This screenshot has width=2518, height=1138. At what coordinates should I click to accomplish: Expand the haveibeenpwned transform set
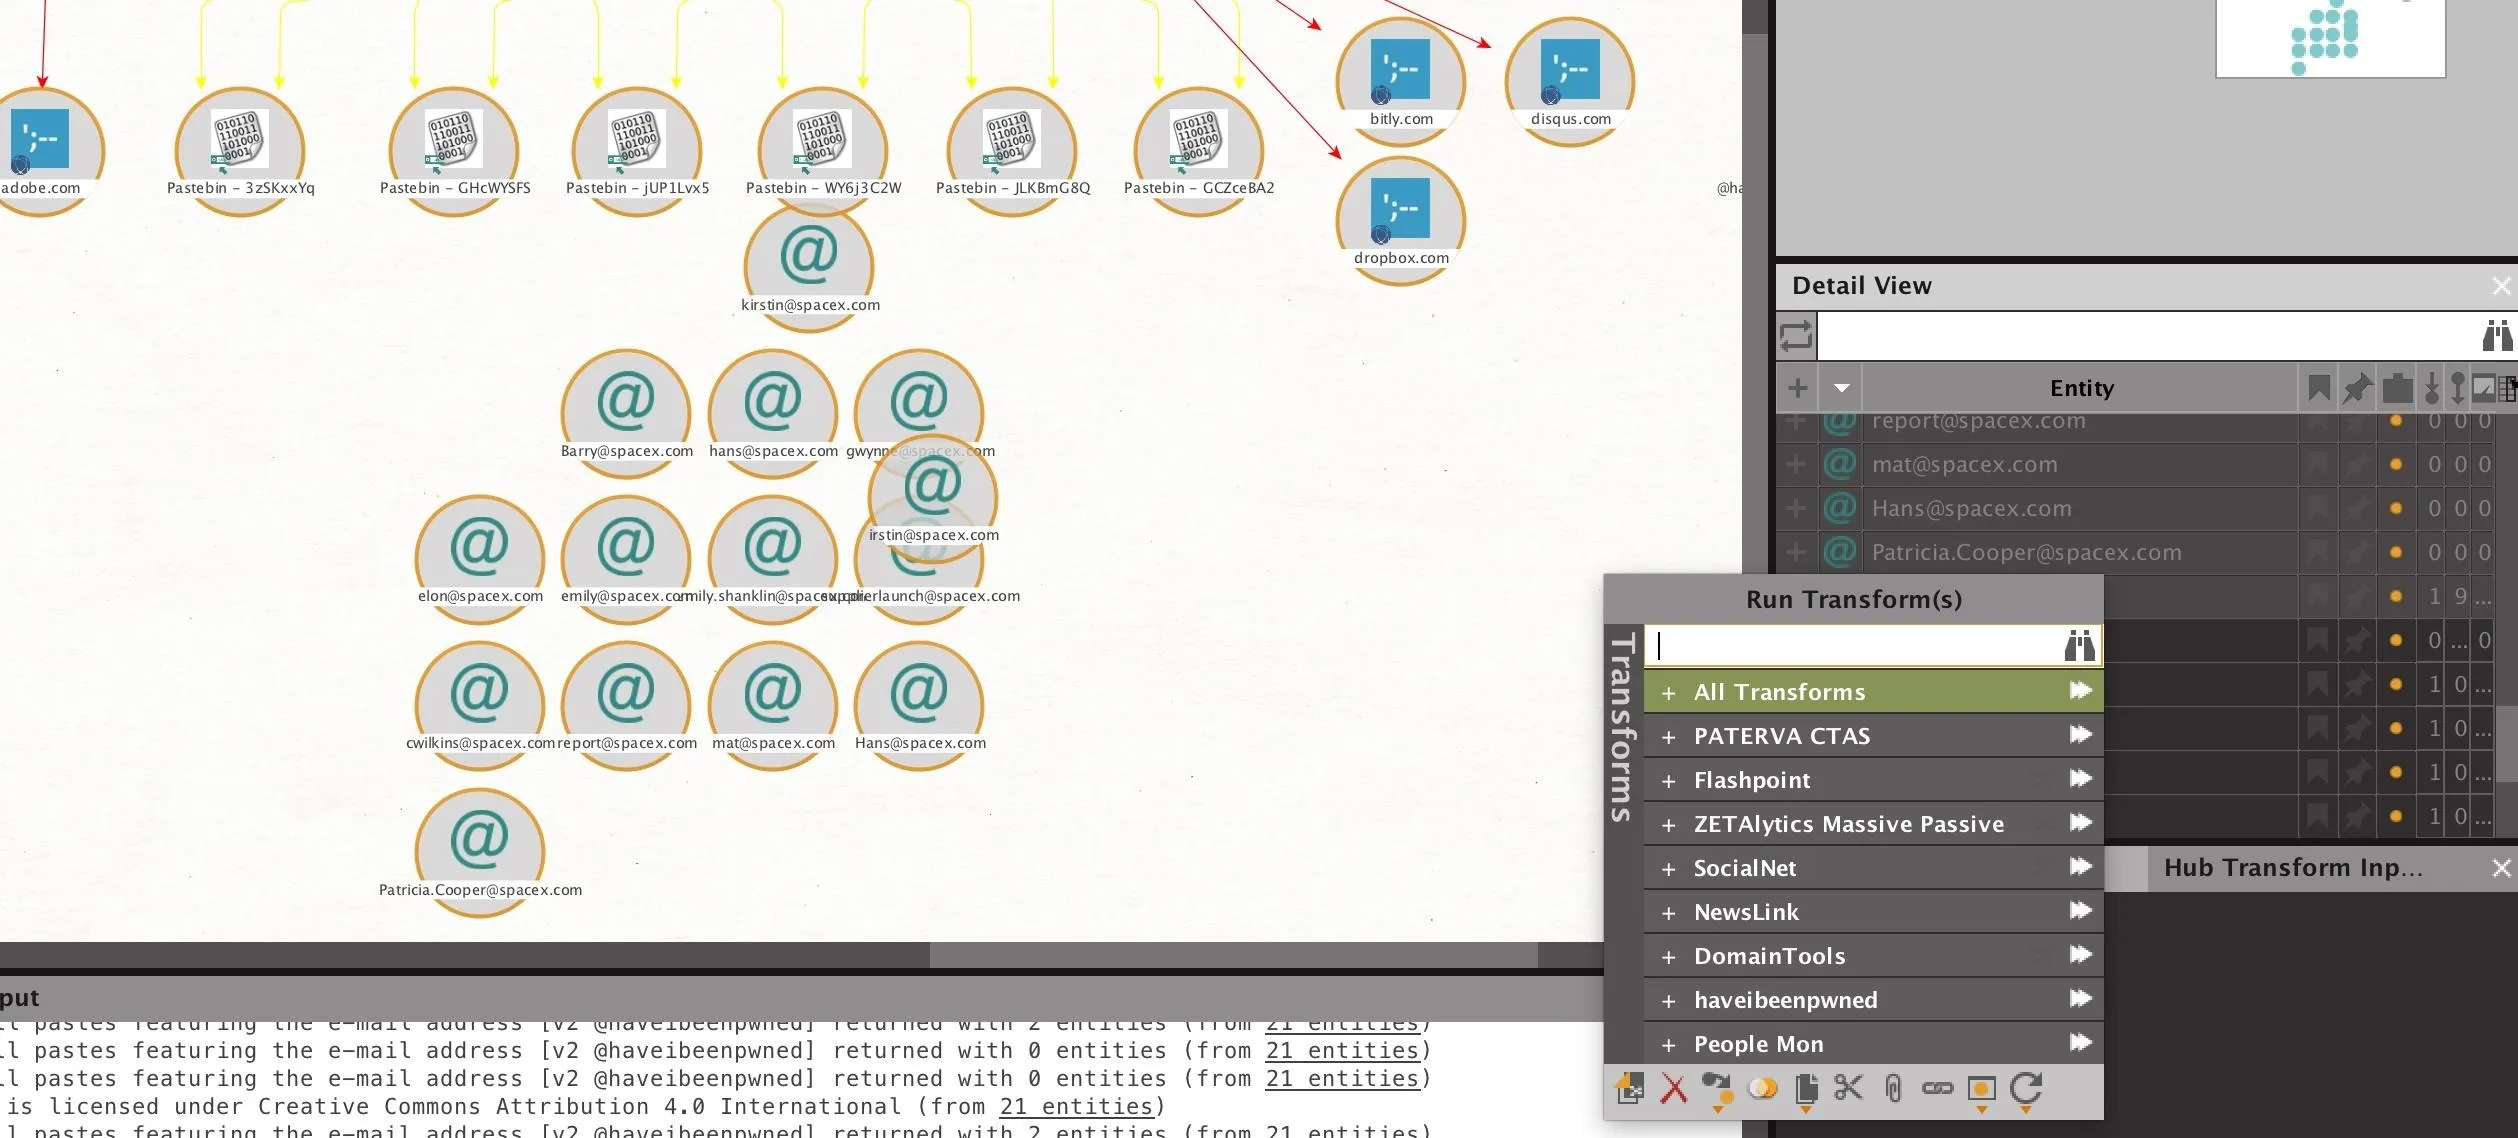click(1668, 1001)
